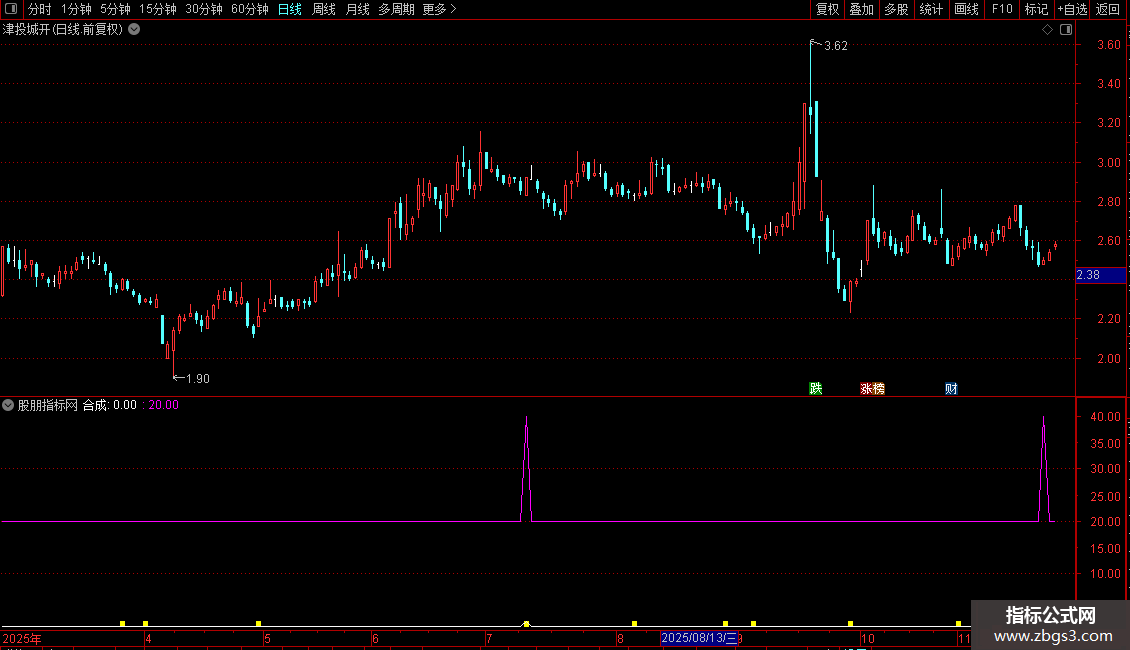This screenshot has height=650, width=1130.
Task: Click the 1.90 low price annotation
Action: pos(197,378)
